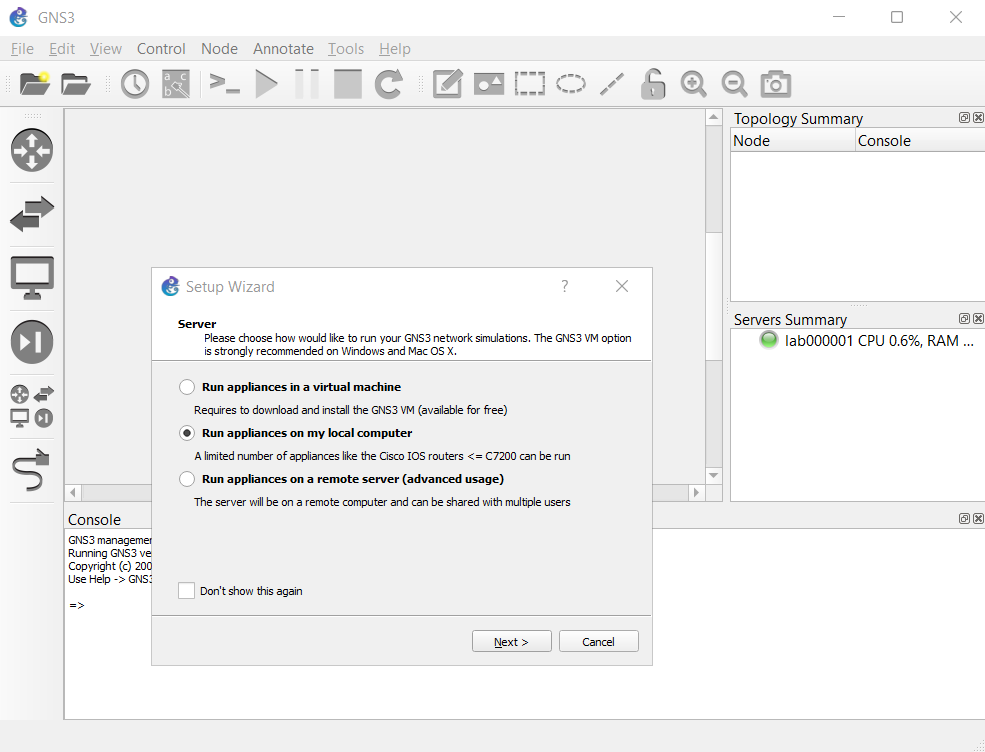Open the Control menu
This screenshot has width=985, height=752.
[x=161, y=49]
